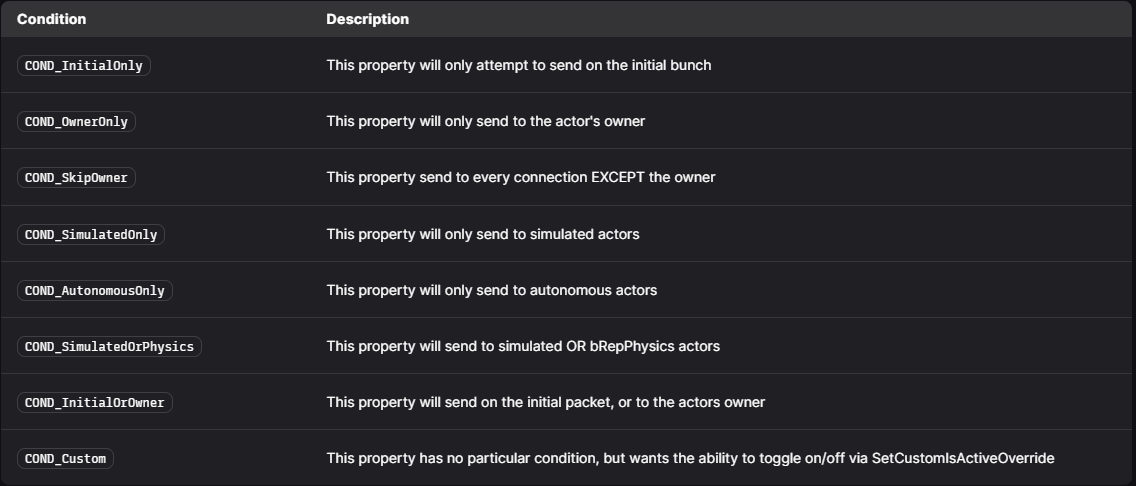1136x486 pixels.
Task: Click the COND_SimulatedOrPhysics code tag
Action: 110,346
